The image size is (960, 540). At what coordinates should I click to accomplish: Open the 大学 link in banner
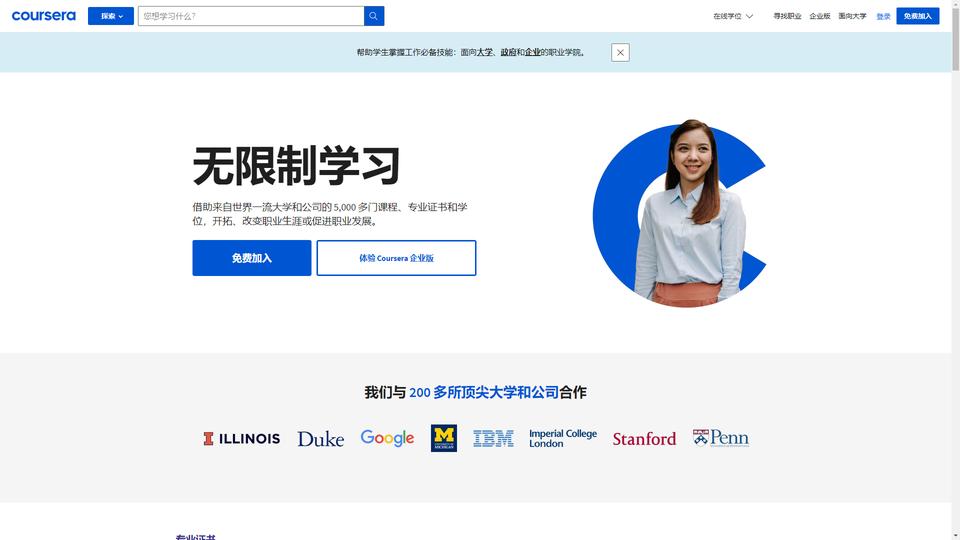click(x=485, y=53)
